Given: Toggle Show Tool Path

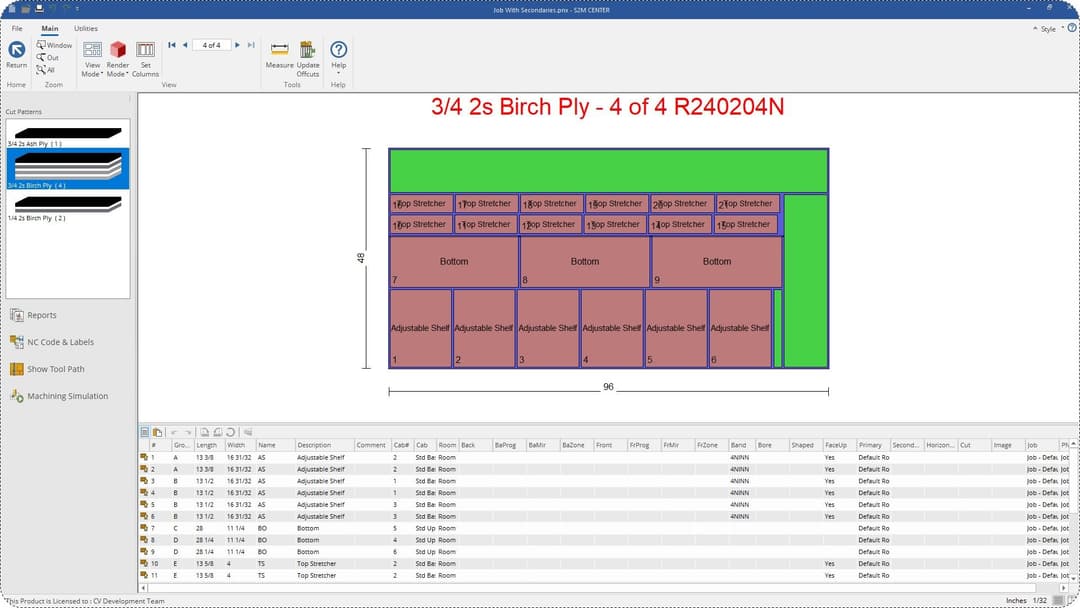Looking at the screenshot, I should point(55,369).
